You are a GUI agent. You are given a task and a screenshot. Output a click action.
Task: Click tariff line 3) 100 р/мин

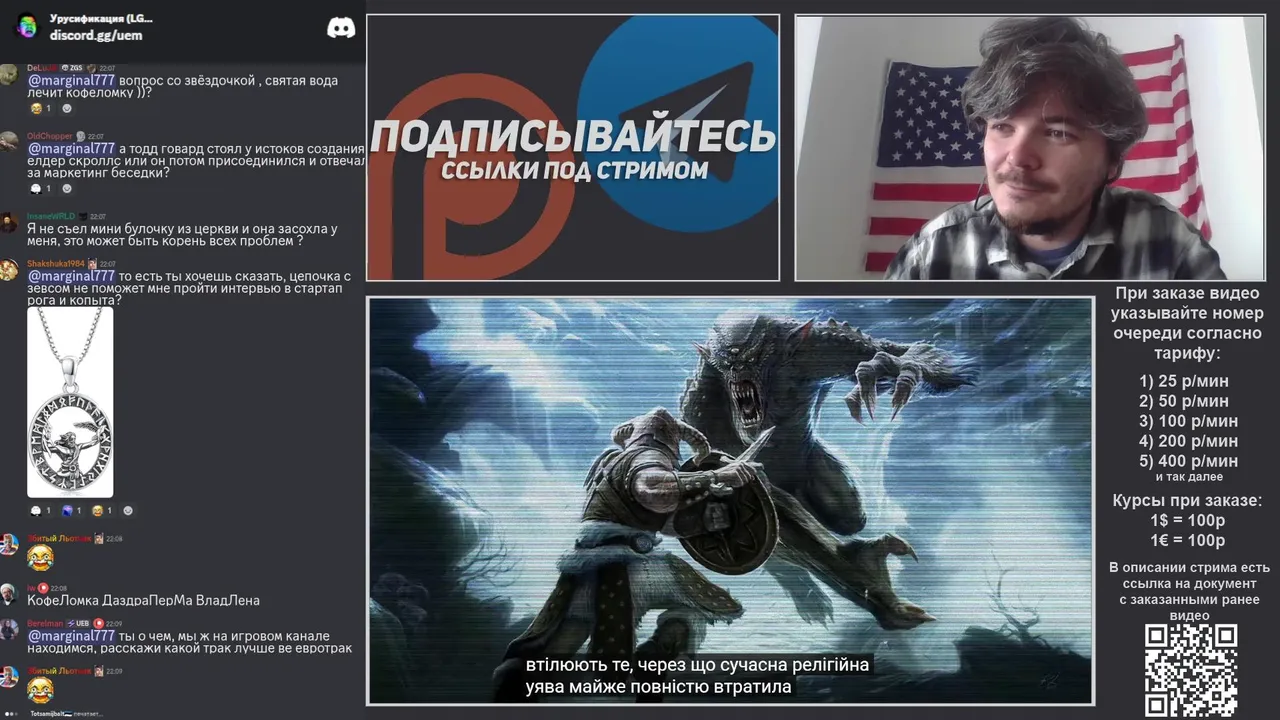1188,421
